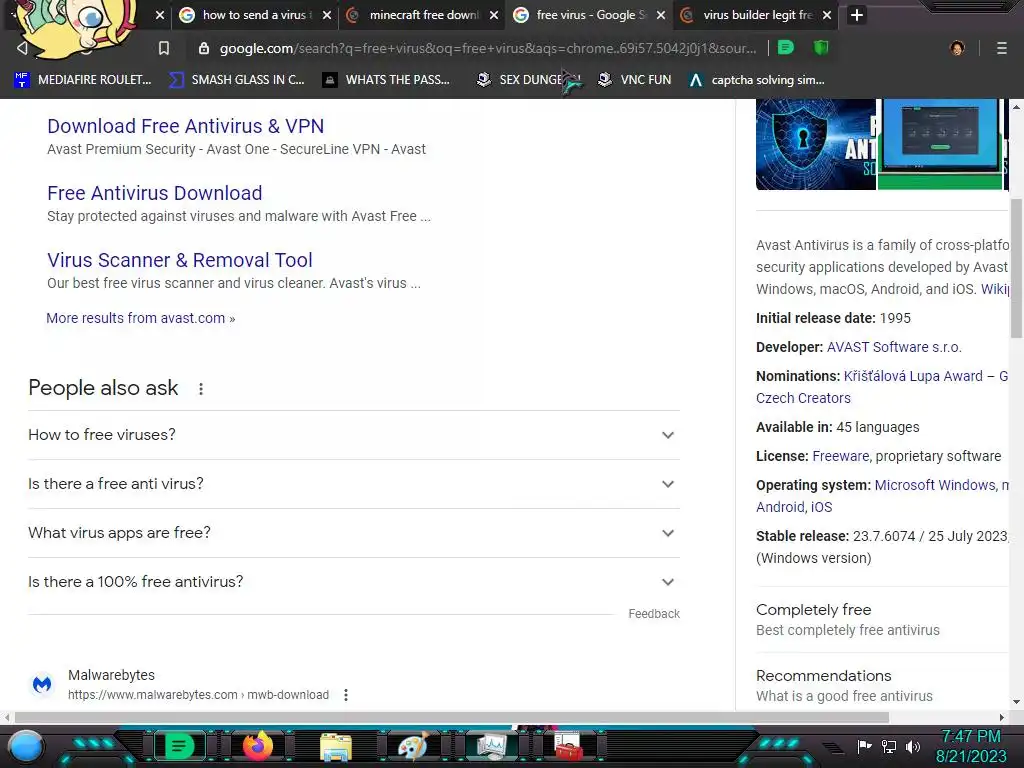Screen dimensions: 1024x768
Task: Expand 'Is there a 100% free antivirus?'
Action: point(354,582)
